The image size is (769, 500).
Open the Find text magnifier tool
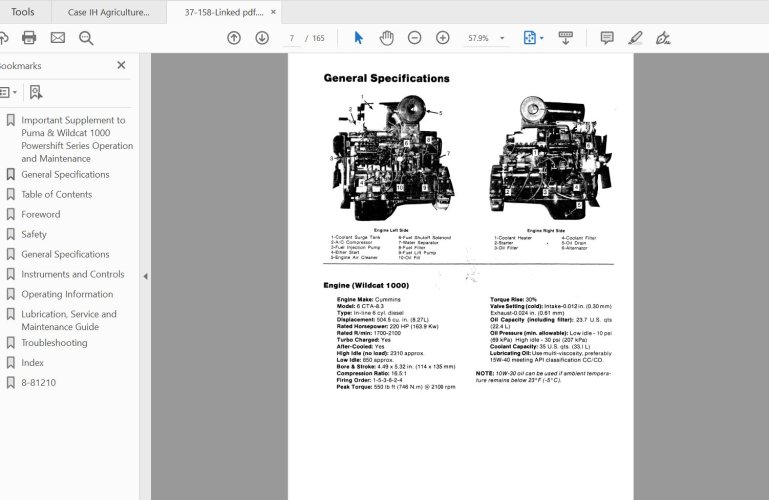click(x=86, y=38)
